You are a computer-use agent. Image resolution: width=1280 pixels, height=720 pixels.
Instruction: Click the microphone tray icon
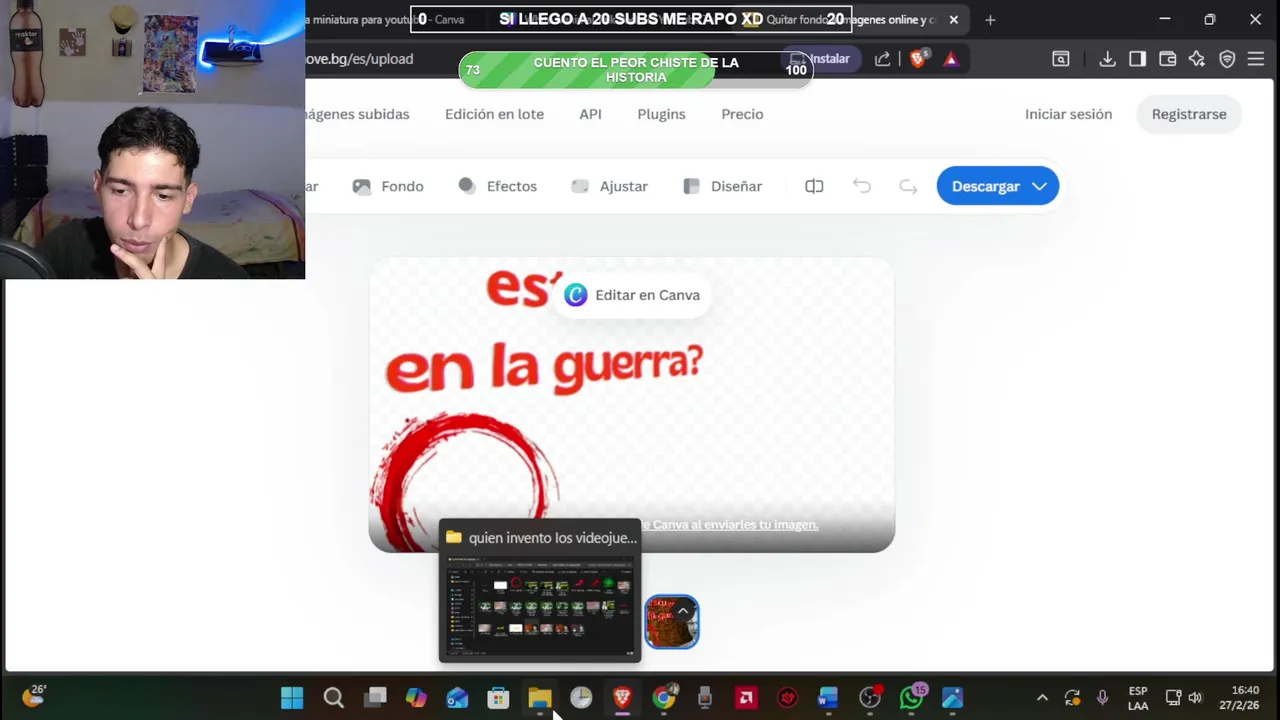1102,698
